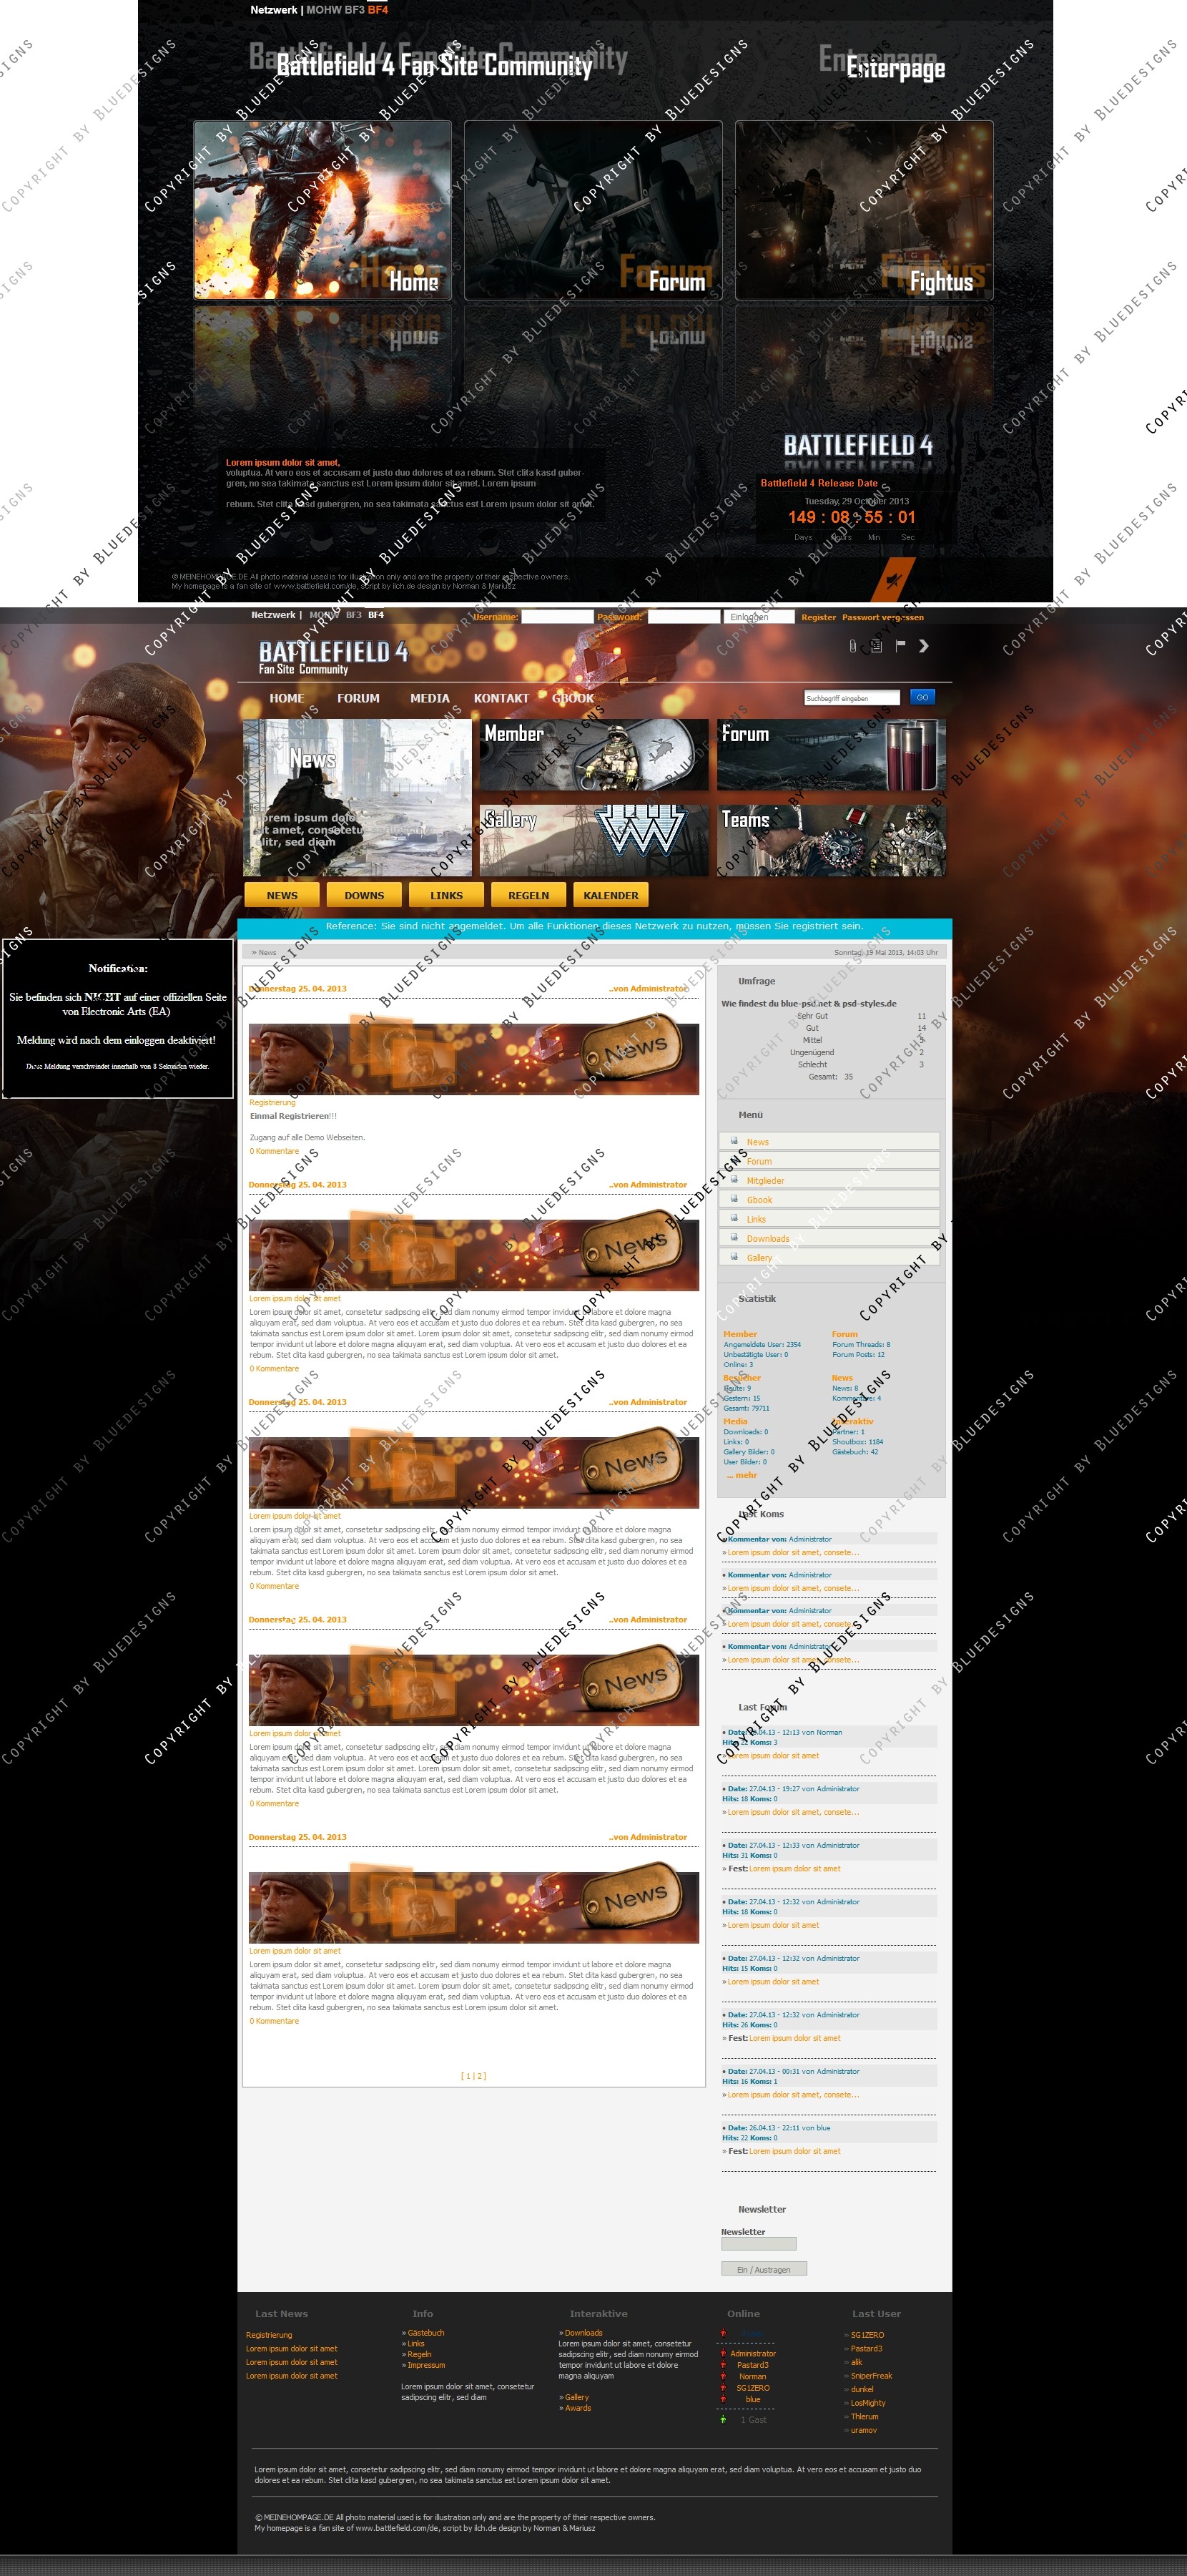Click the red user icon beside Administrator
This screenshot has width=1187, height=2576.
click(x=723, y=2353)
